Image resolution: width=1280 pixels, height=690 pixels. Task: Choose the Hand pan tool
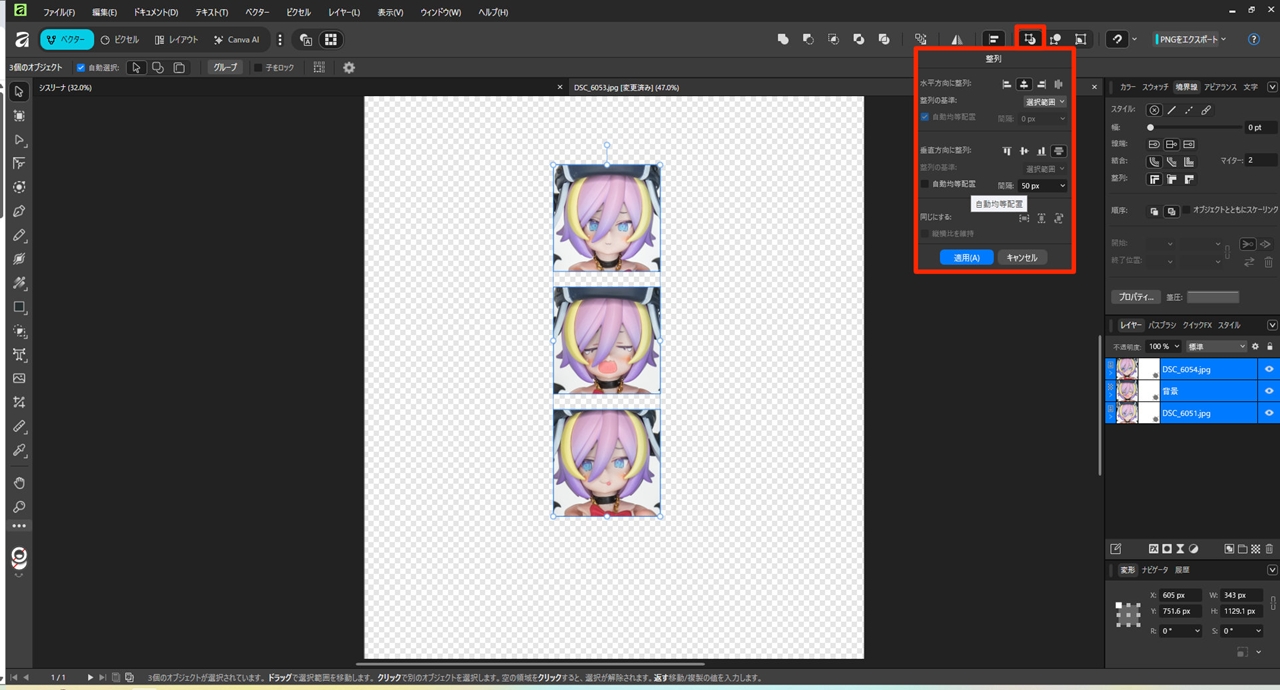tap(19, 483)
